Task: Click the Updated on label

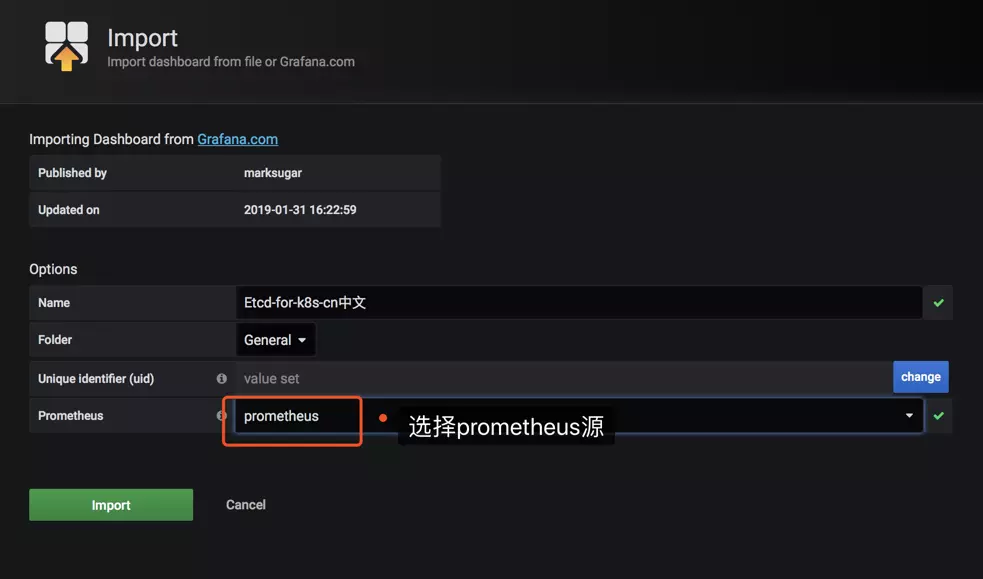Action: (x=68, y=210)
